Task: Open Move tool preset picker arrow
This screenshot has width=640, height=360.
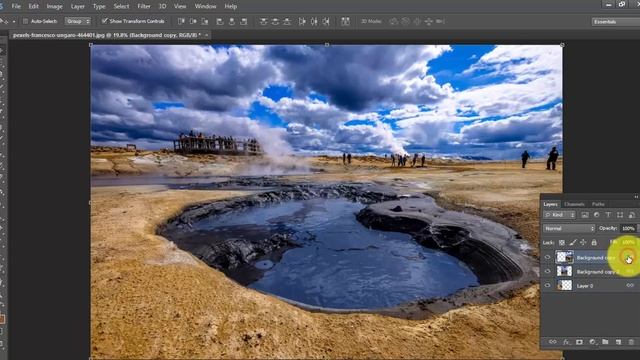Action: pyautogui.click(x=14, y=21)
